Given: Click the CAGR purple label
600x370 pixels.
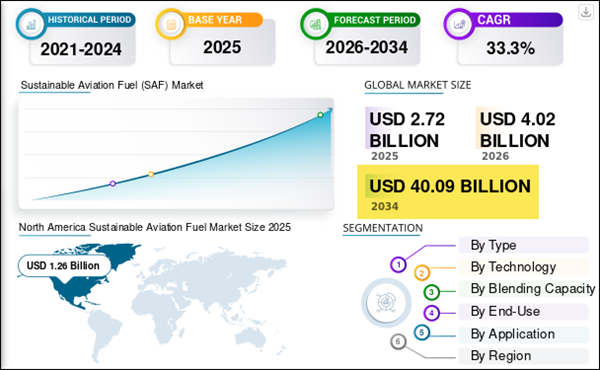Looking at the screenshot, I should point(494,20).
